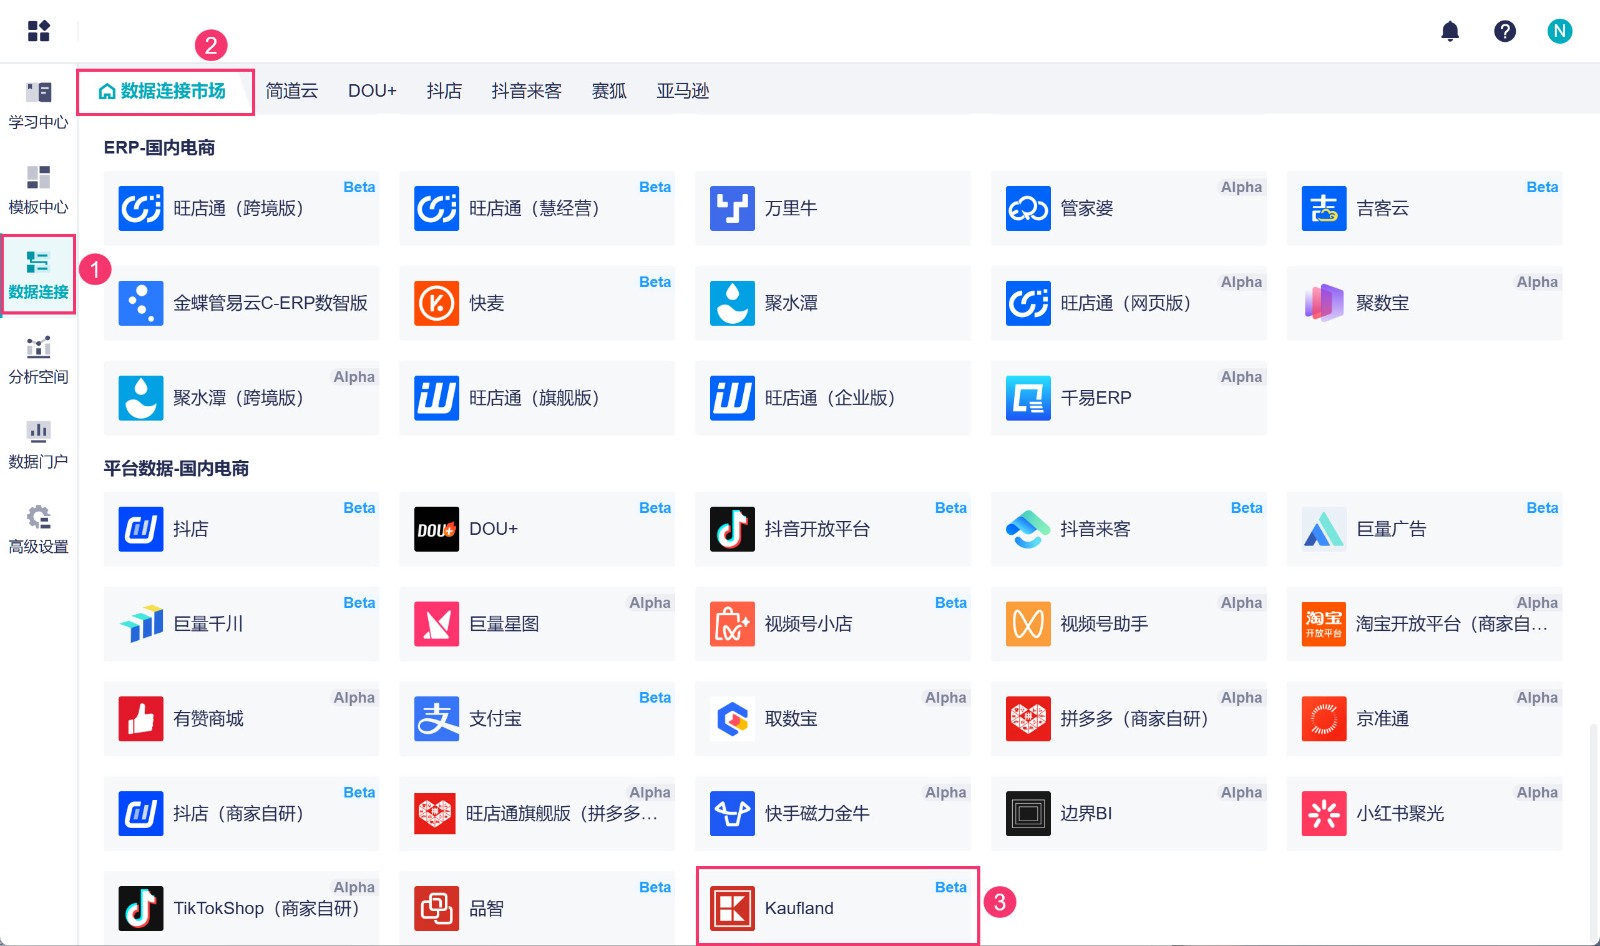
Task: Open the help question mark icon
Action: [x=1505, y=31]
